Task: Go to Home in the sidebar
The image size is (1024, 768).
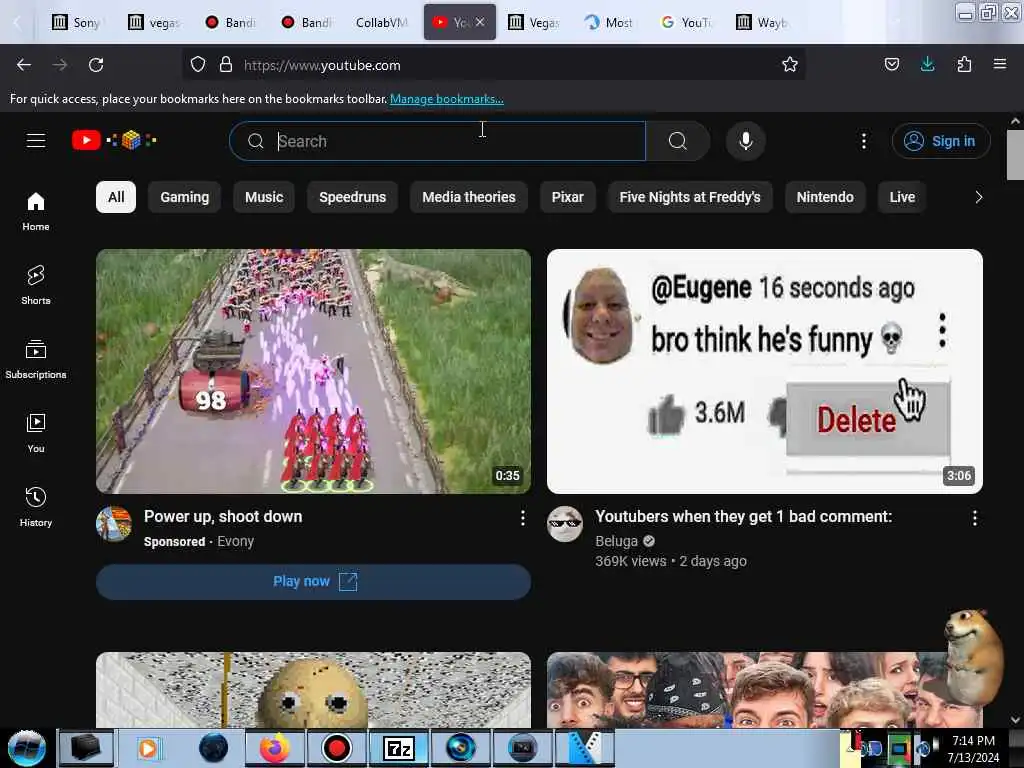Action: (x=36, y=212)
